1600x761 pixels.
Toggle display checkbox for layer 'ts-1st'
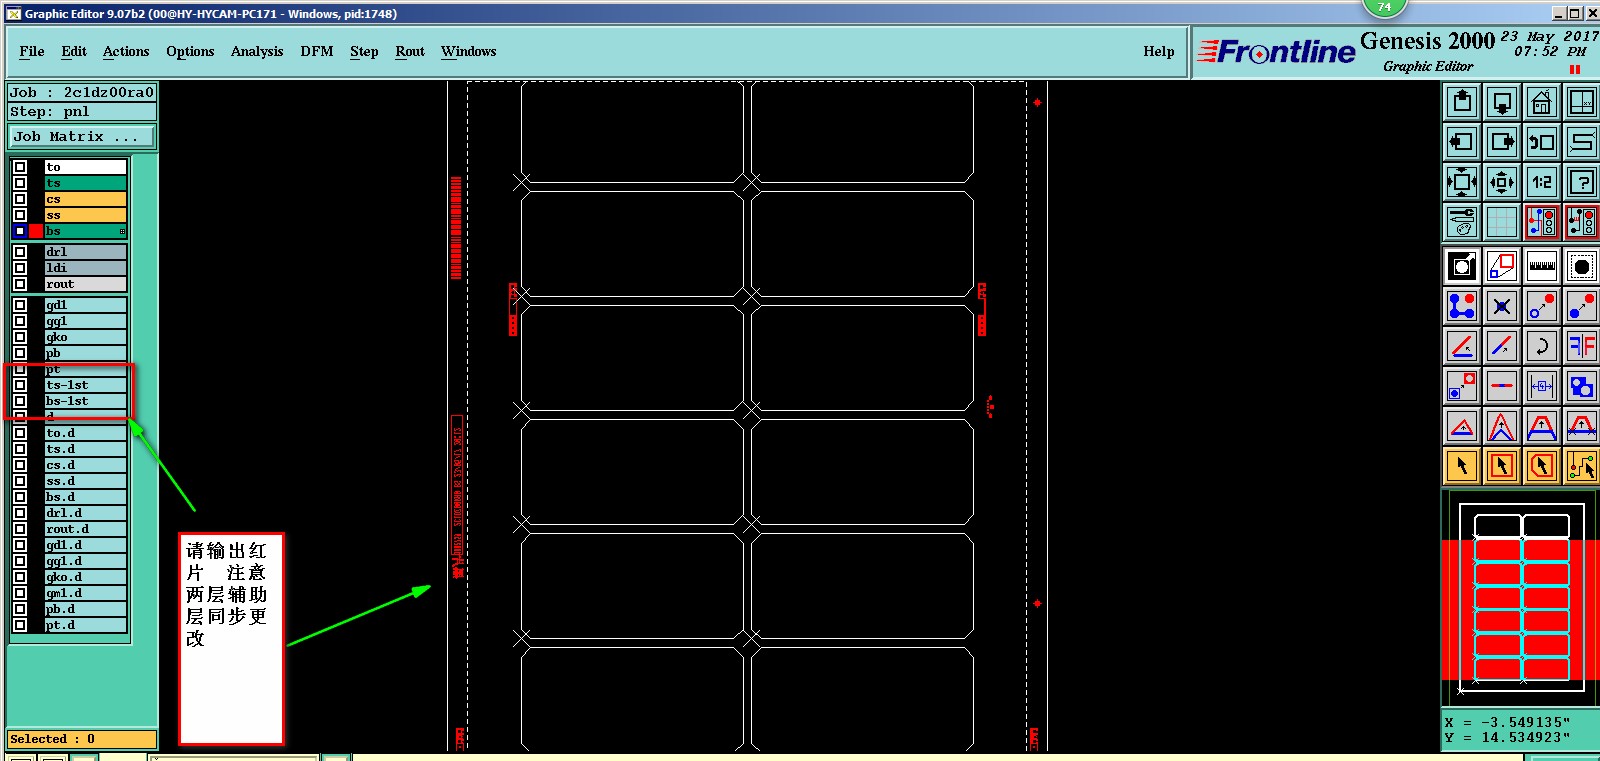(x=20, y=385)
